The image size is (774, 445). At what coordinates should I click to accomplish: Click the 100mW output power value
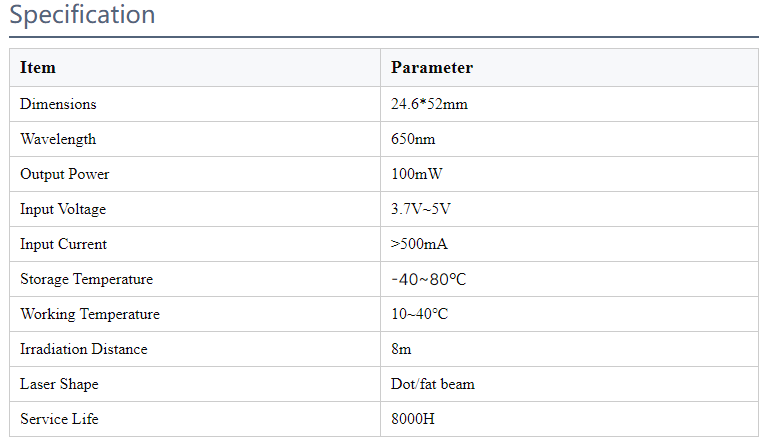[417, 174]
